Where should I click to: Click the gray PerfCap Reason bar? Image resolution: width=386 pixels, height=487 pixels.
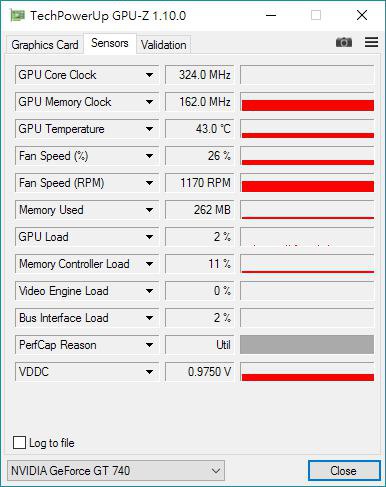307,345
